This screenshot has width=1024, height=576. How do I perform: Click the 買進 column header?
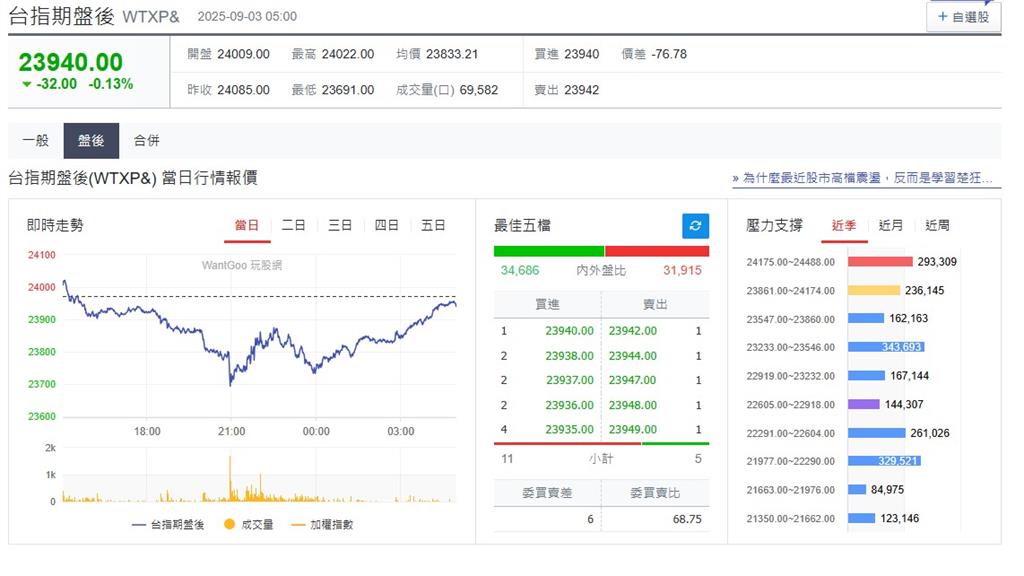(547, 304)
